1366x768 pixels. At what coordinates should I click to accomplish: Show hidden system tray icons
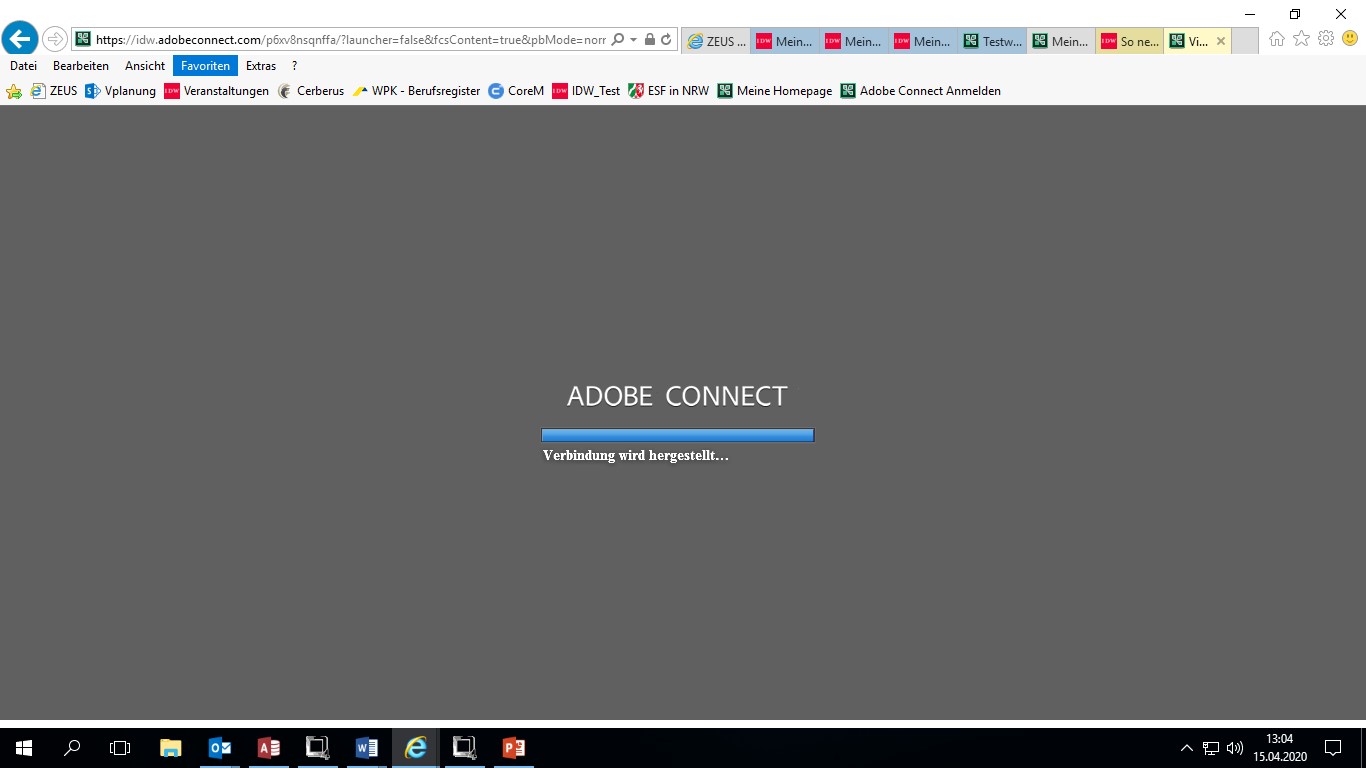pyautogui.click(x=1187, y=748)
